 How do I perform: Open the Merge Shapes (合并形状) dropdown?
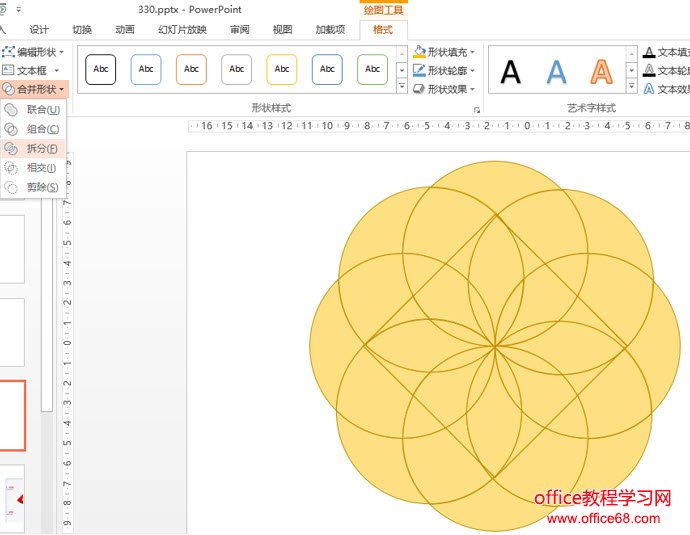(x=35, y=89)
